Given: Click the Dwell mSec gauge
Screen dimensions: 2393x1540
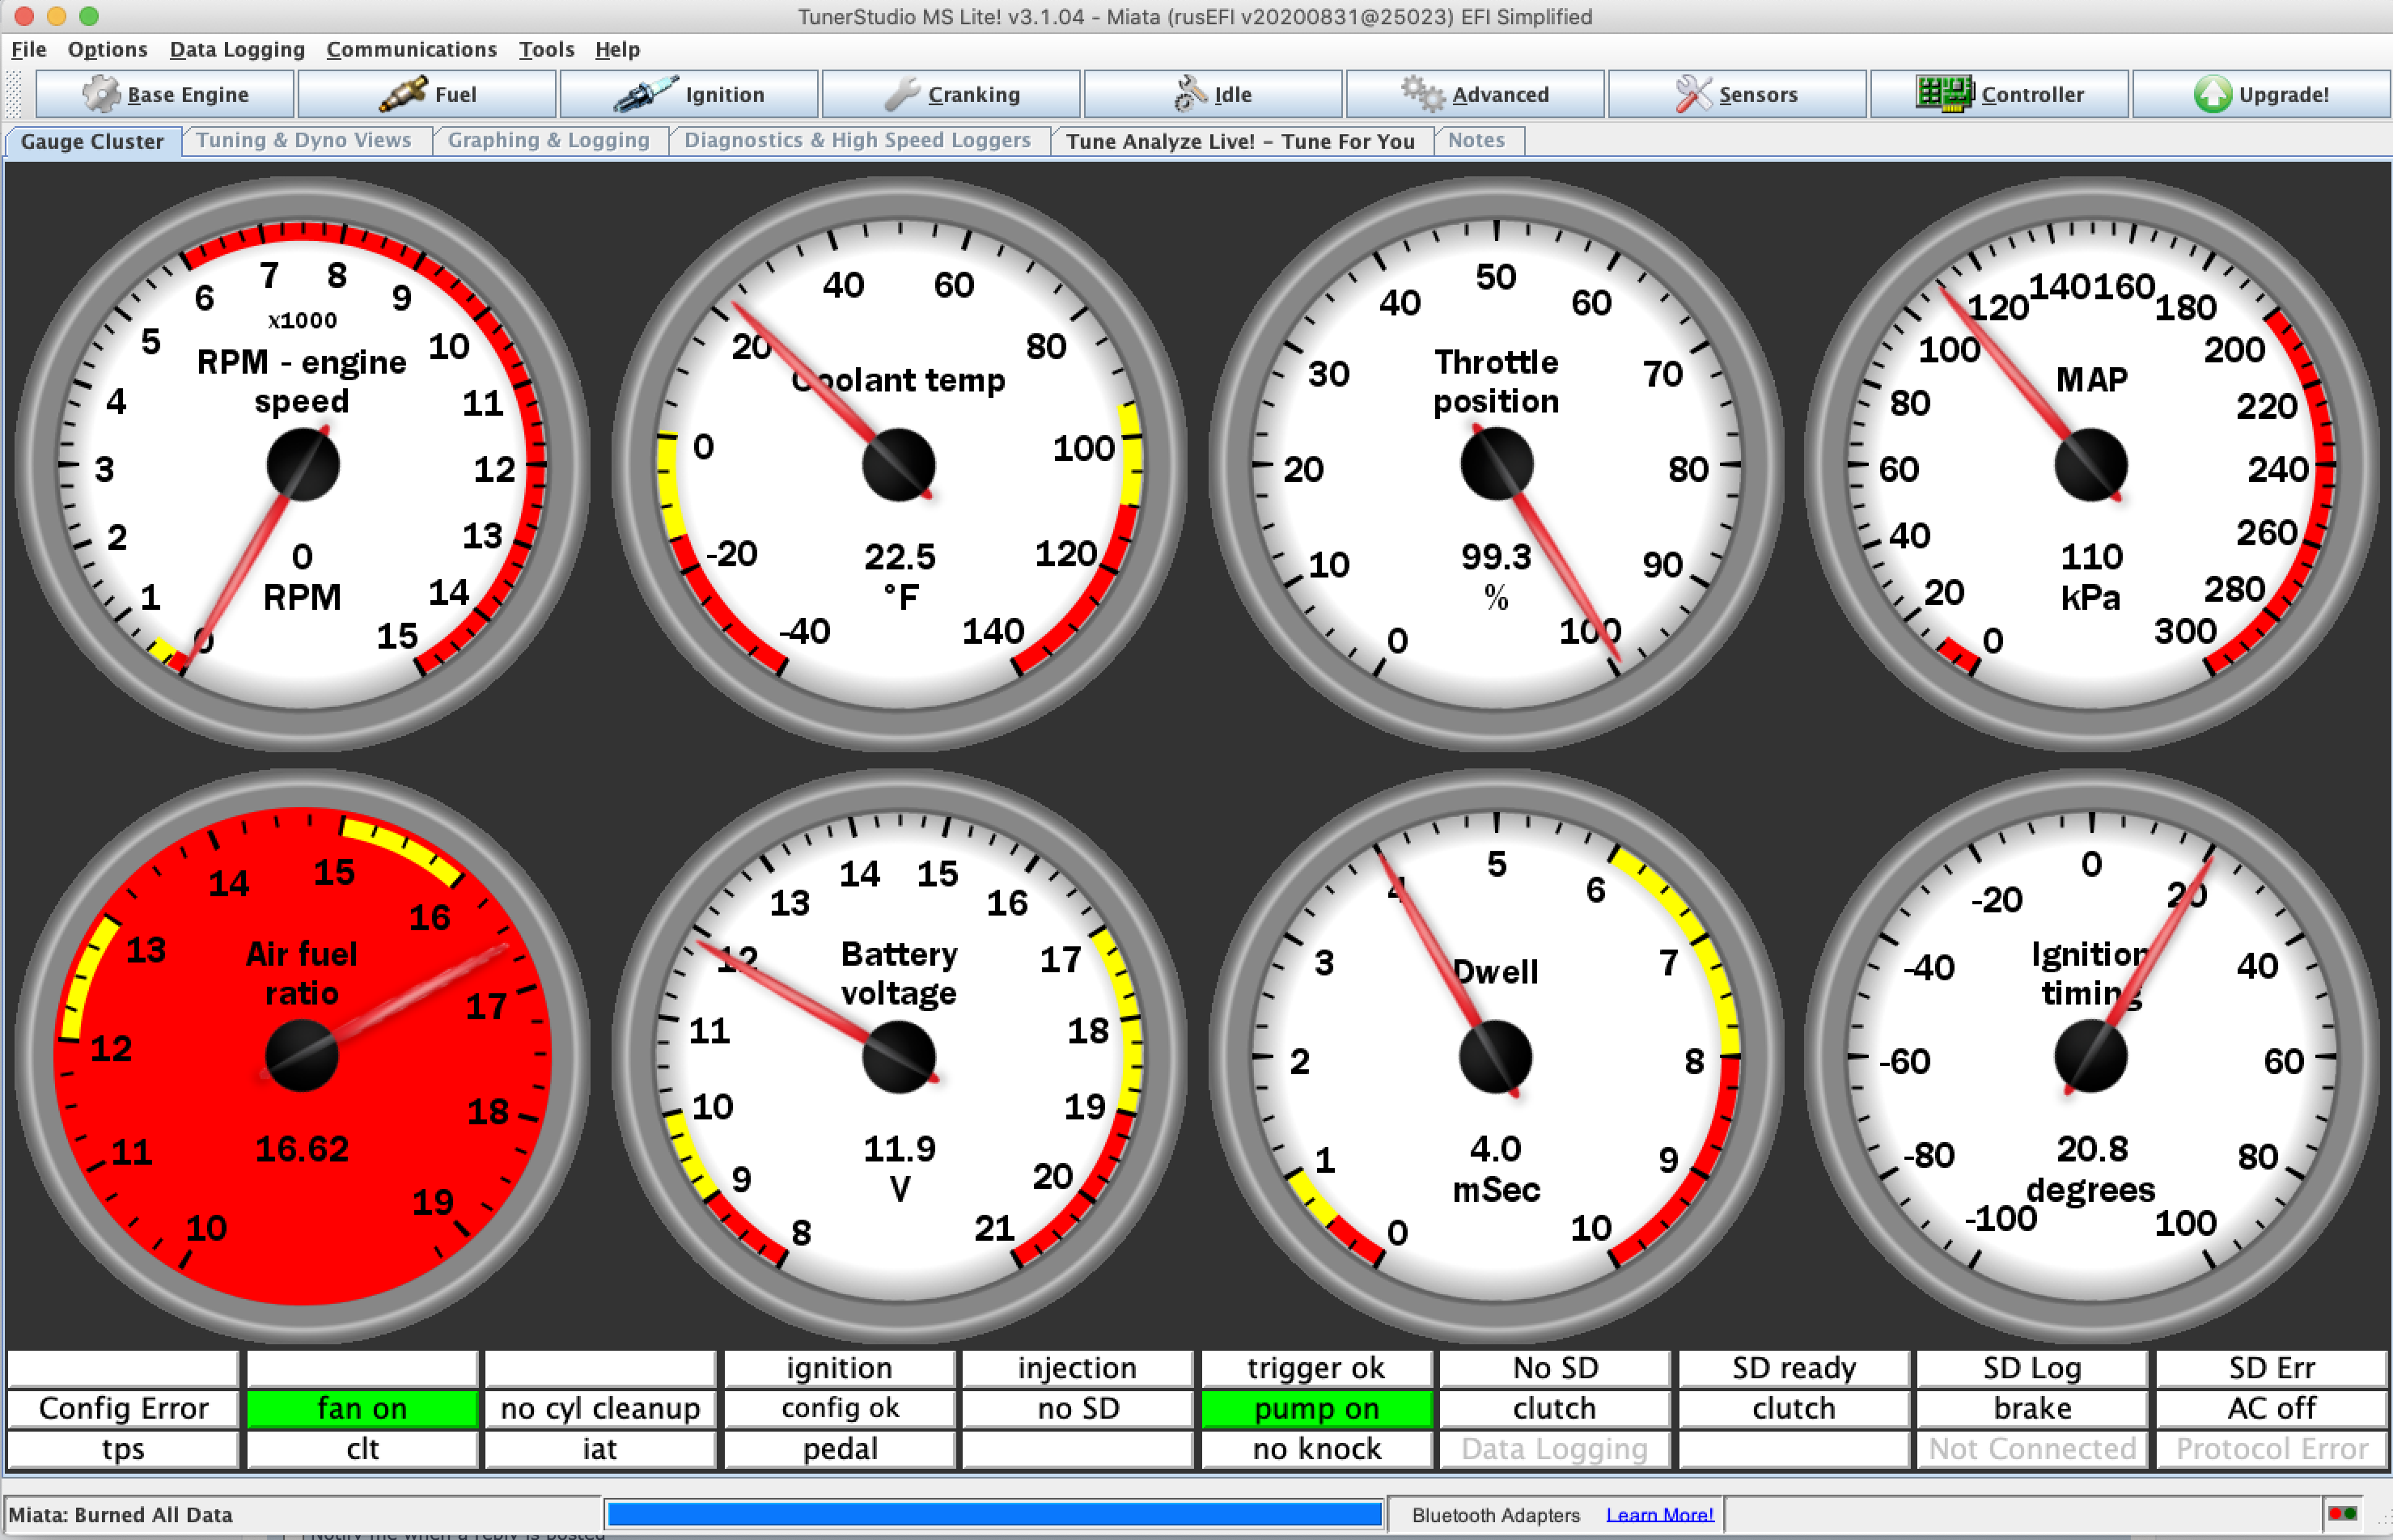Looking at the screenshot, I should (1496, 1056).
